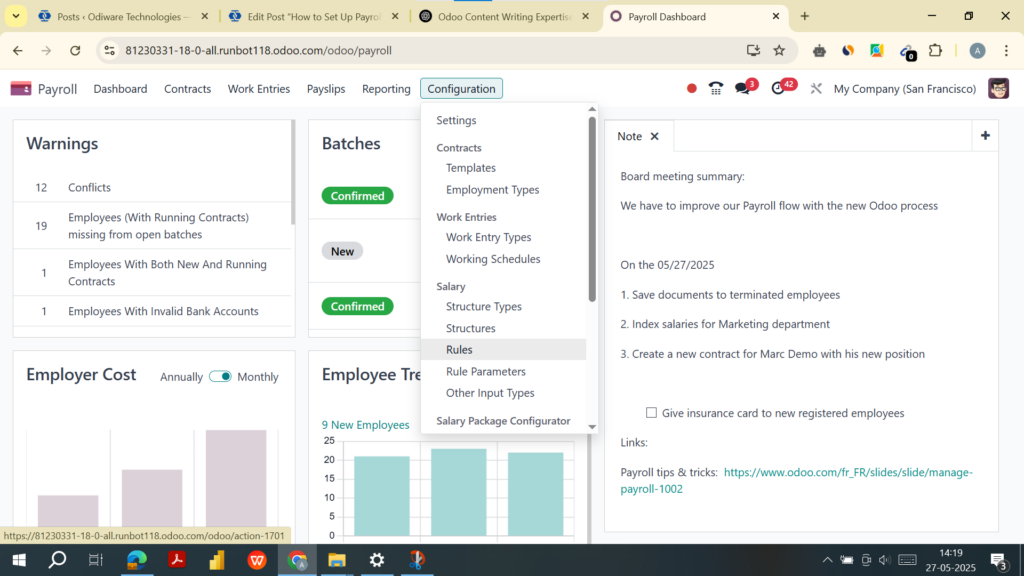Open the developer tools wrench icon

[x=815, y=88]
